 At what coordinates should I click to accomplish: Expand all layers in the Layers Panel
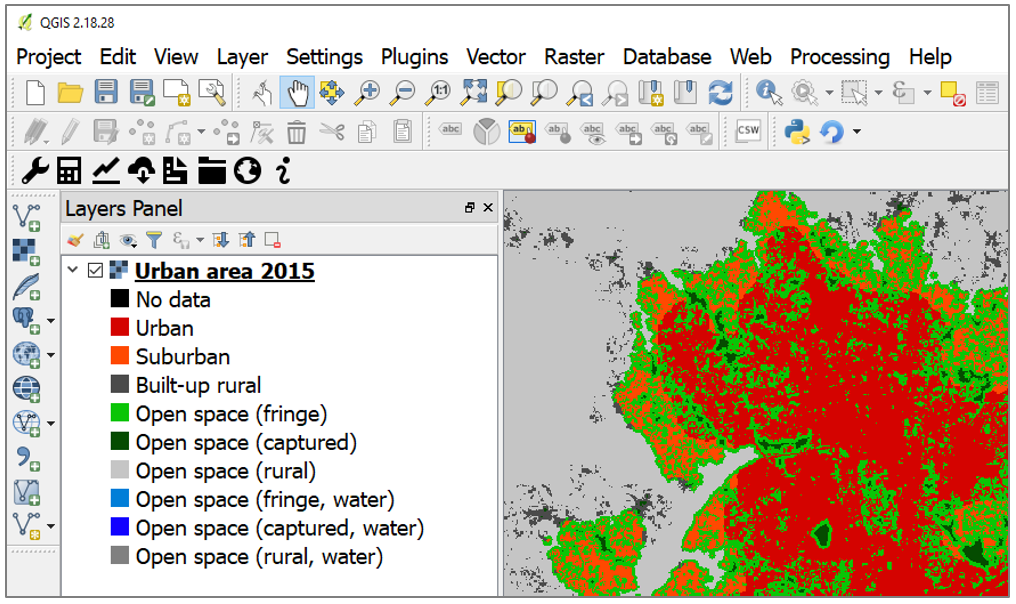222,240
